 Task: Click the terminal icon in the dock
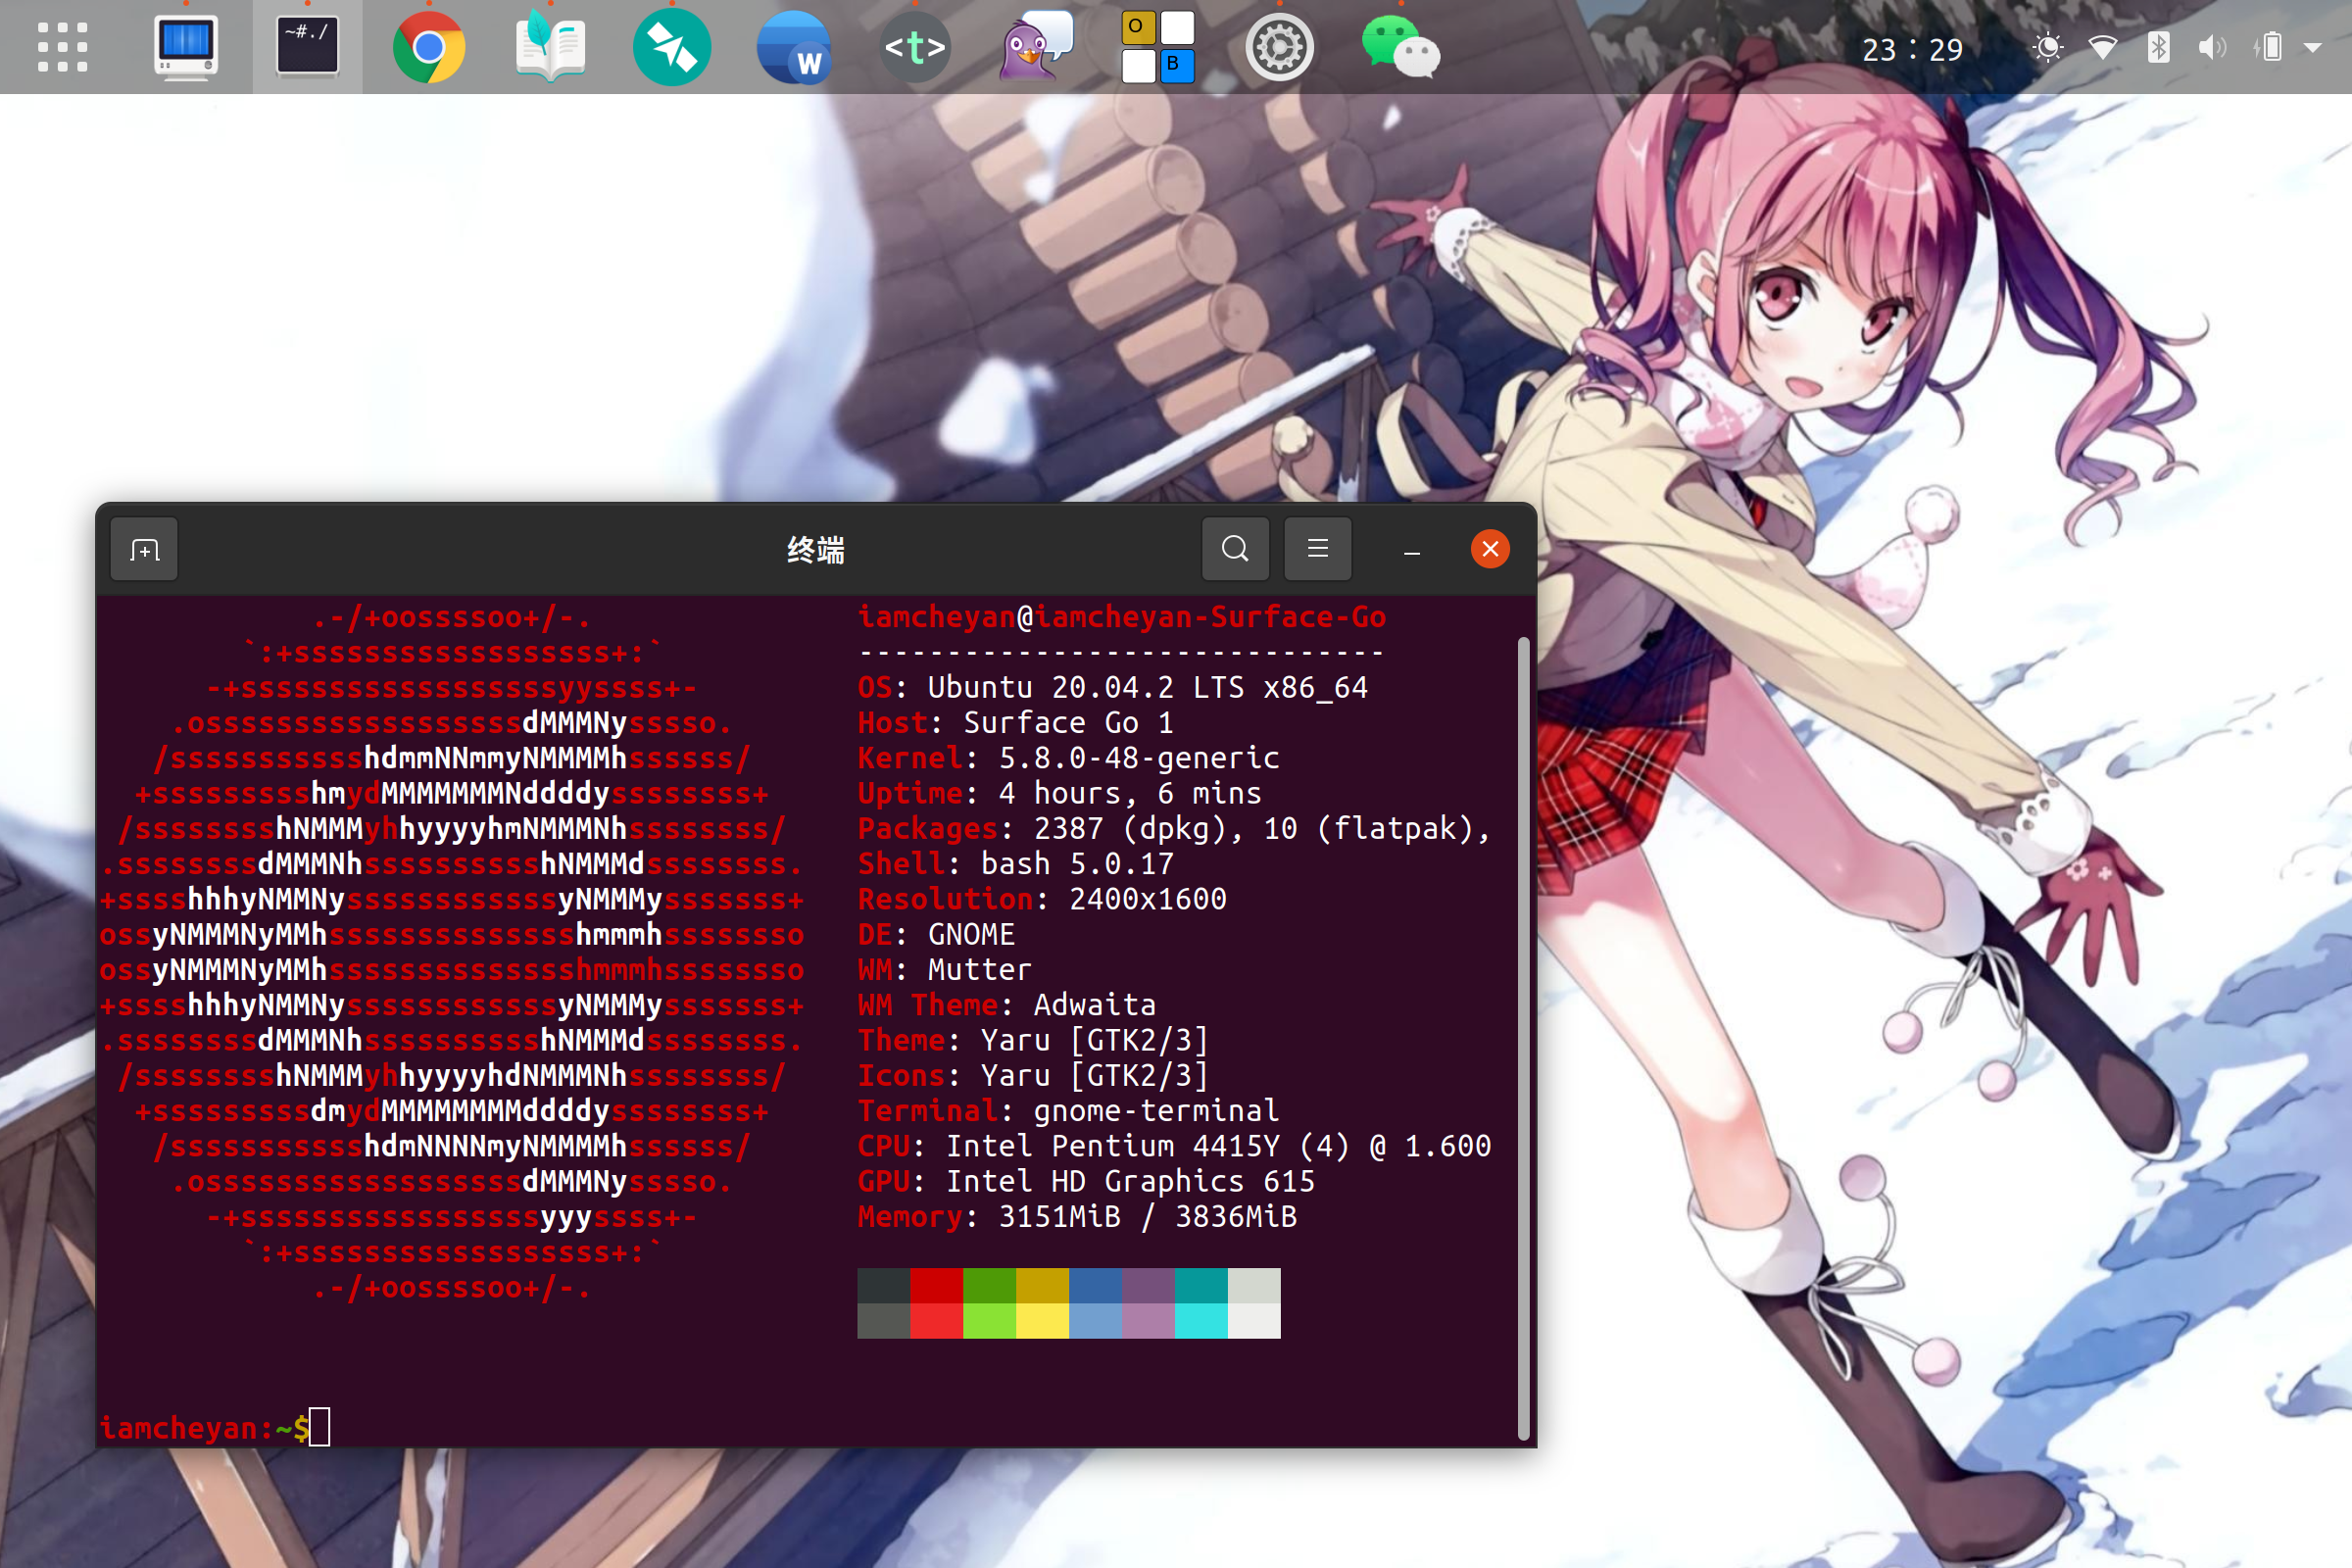(307, 47)
